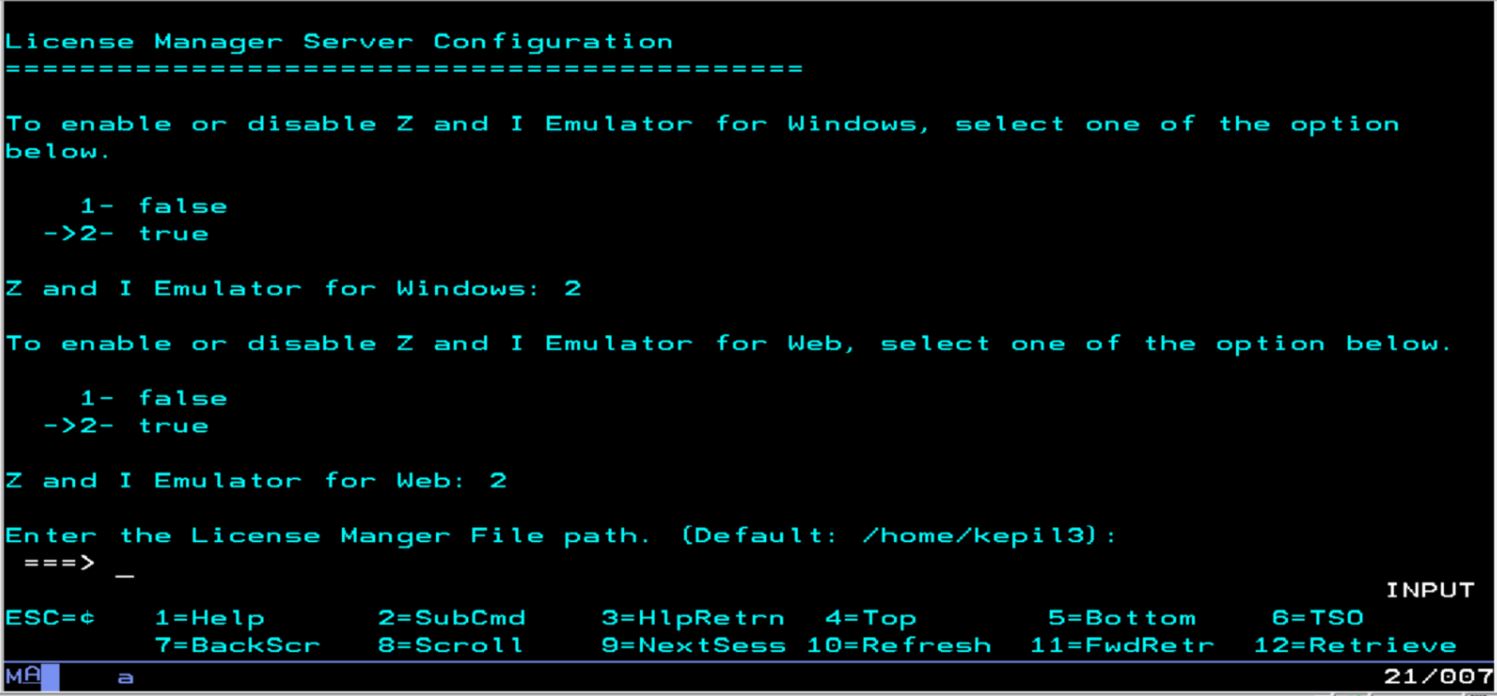Click the 11=FwdRetr function key label
1497x696 pixels.
1122,645
